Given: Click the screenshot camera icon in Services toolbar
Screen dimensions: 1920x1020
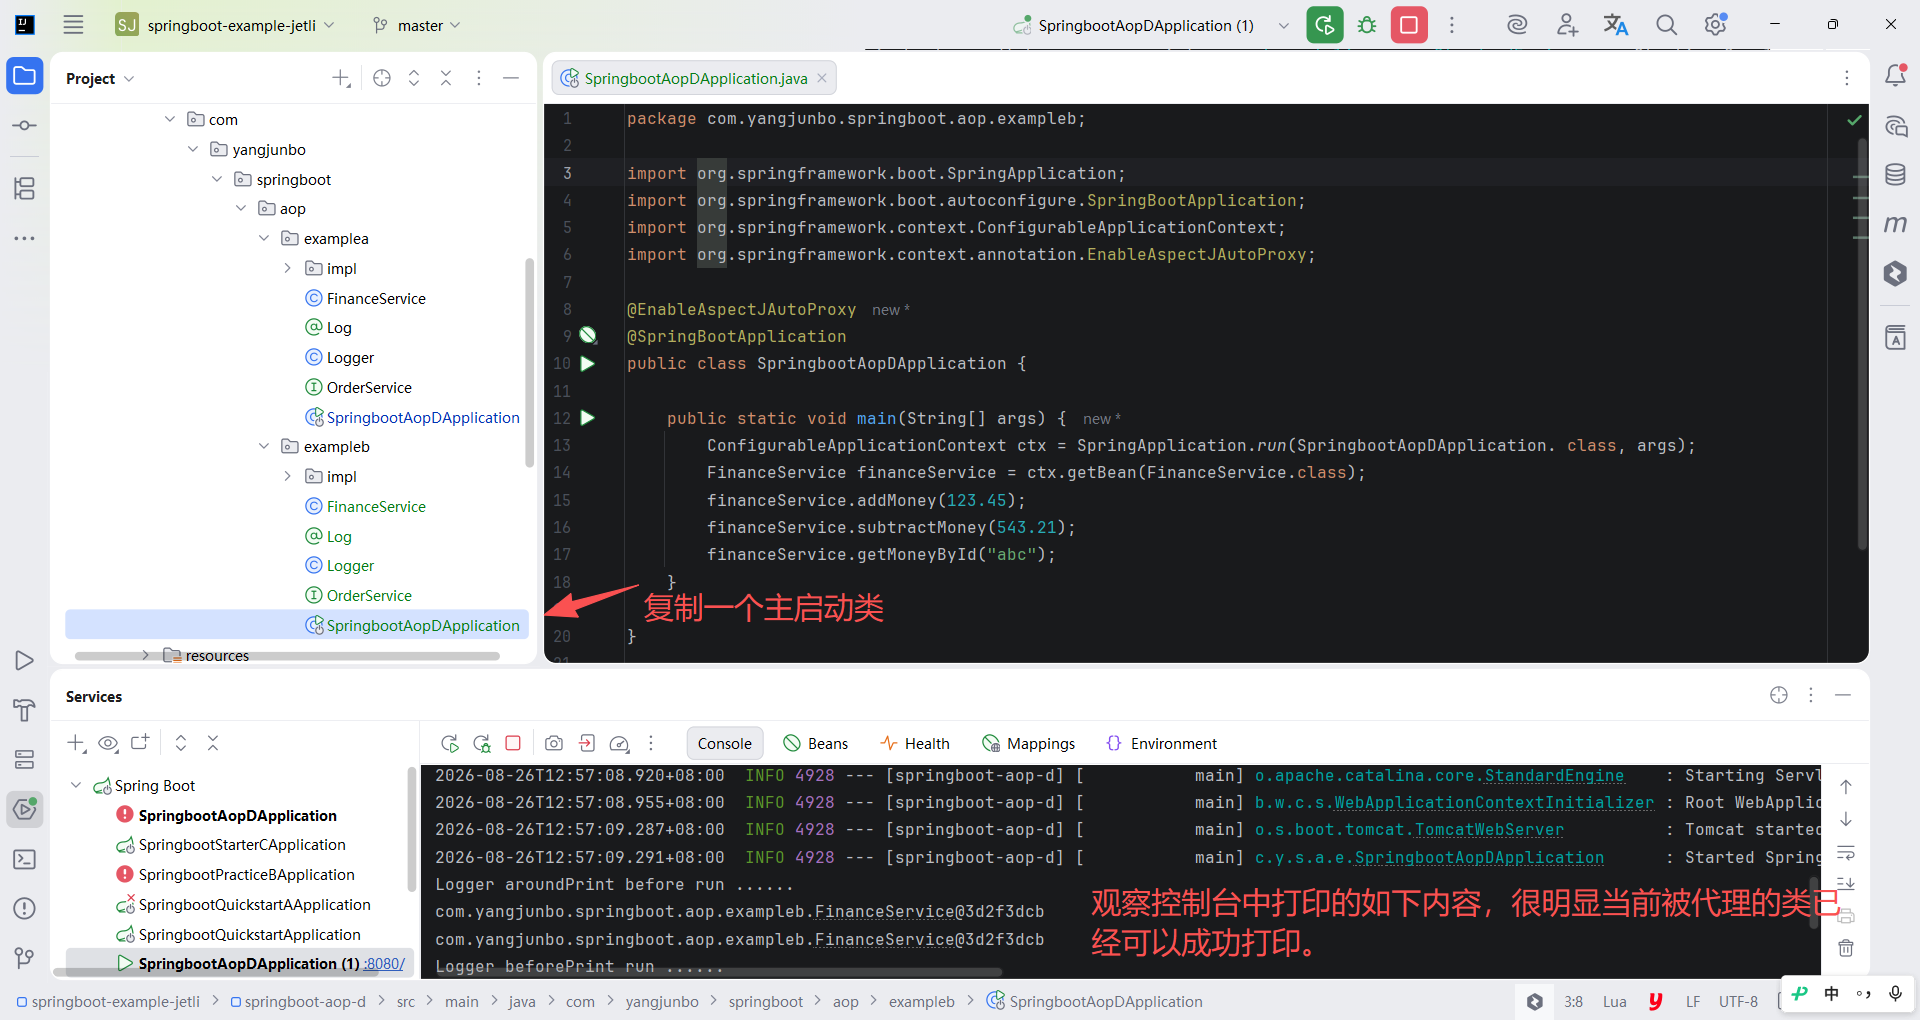Looking at the screenshot, I should coord(554,743).
